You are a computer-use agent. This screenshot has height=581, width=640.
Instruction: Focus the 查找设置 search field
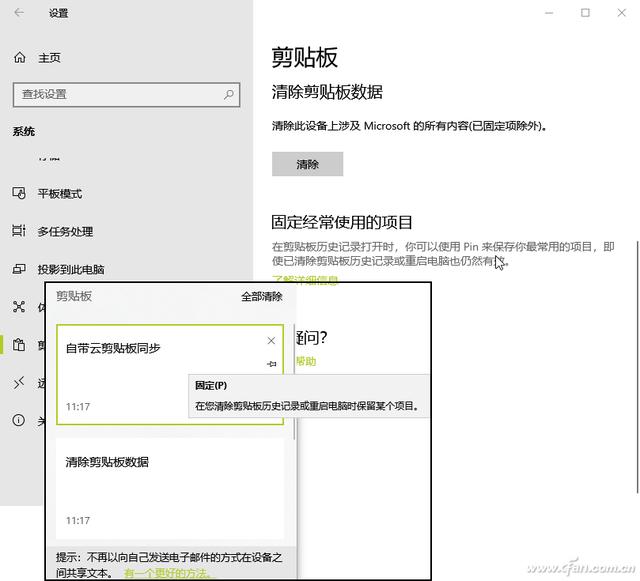[x=126, y=95]
